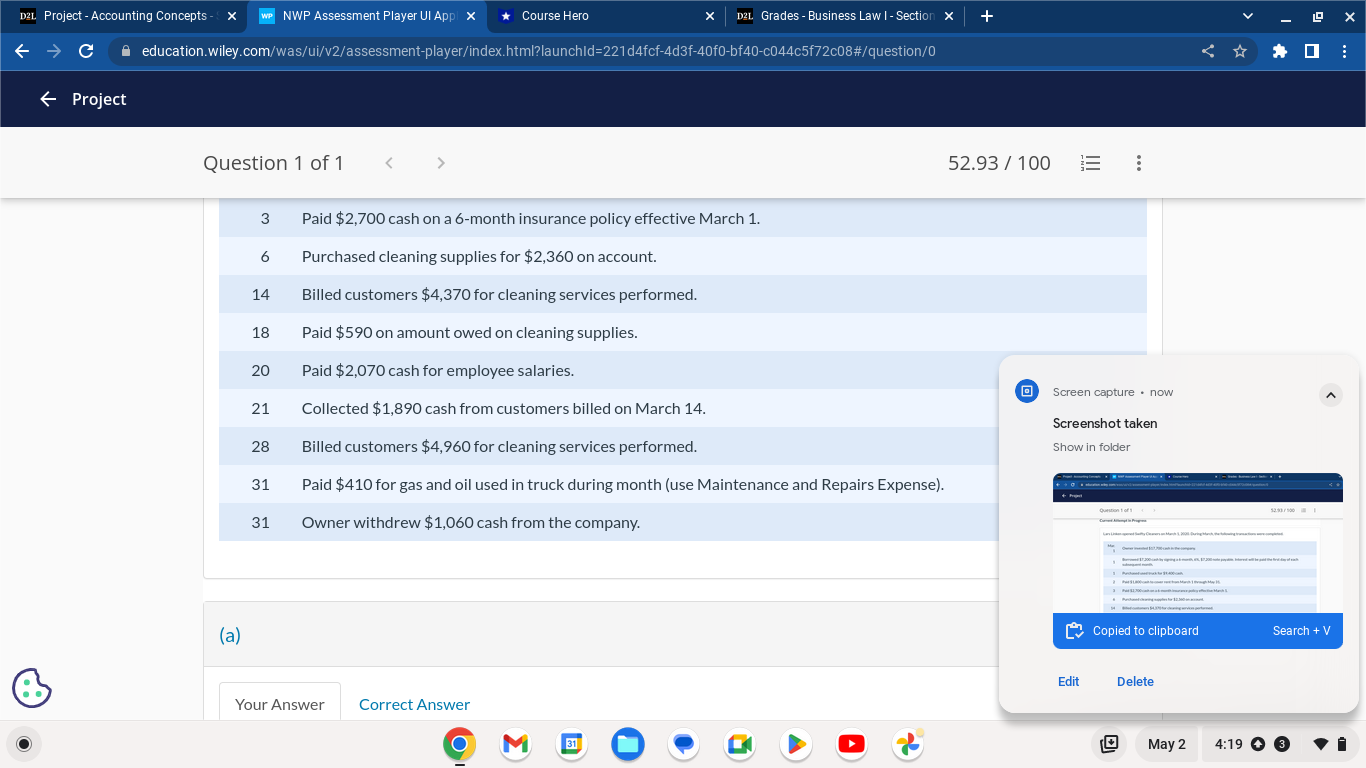This screenshot has height=768, width=1366.
Task: Advance using the next question chevron
Action: click(440, 162)
